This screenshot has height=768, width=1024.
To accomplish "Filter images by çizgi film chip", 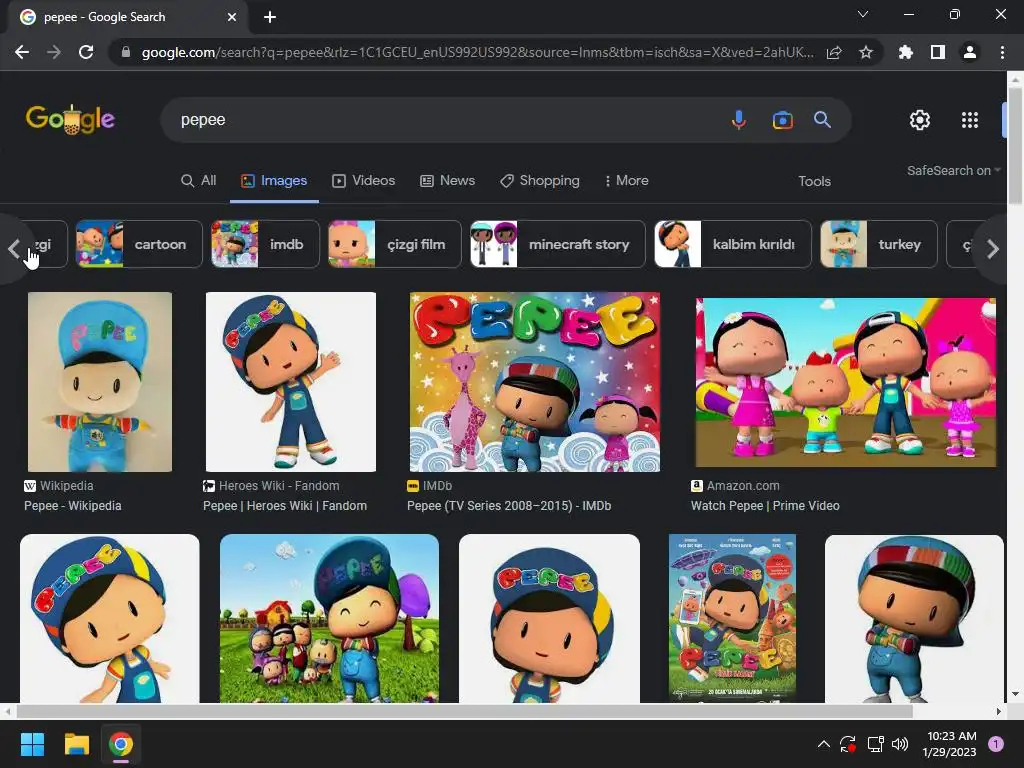I will [394, 244].
